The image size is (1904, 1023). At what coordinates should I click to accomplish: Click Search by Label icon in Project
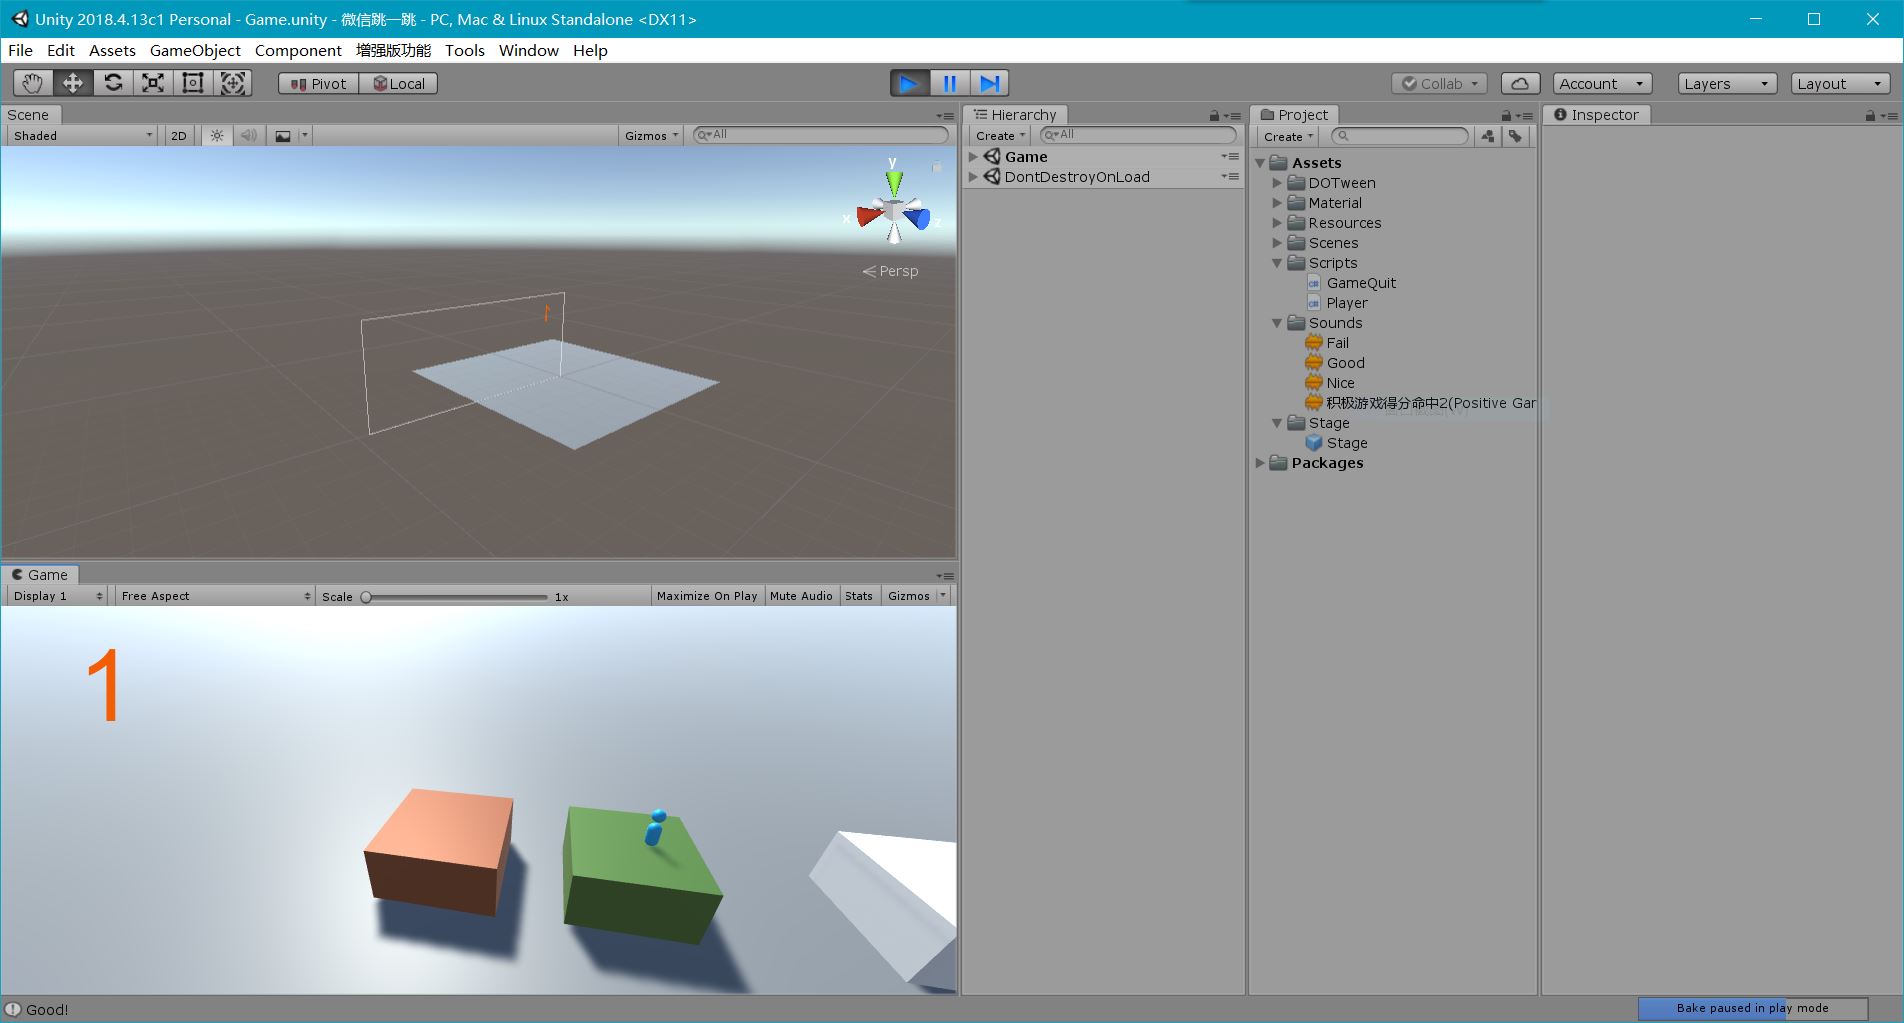1516,136
